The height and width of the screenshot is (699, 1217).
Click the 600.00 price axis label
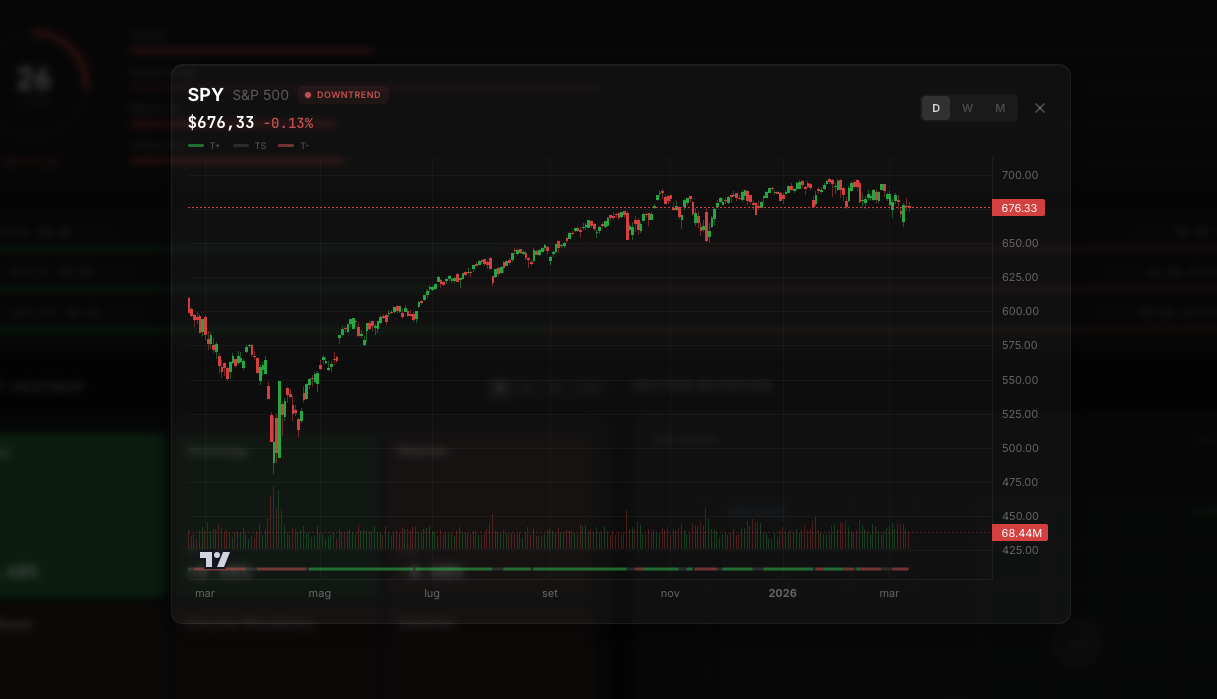[x=1020, y=311]
